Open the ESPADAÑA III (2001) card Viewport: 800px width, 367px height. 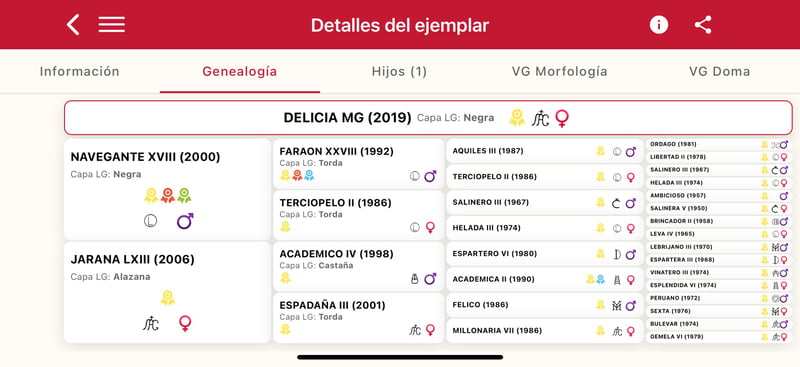pyautogui.click(x=359, y=317)
